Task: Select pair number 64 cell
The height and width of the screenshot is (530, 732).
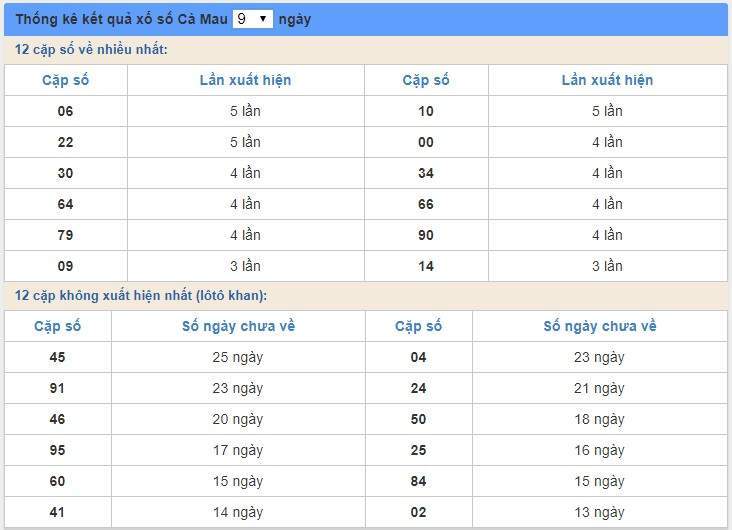Action: 66,204
